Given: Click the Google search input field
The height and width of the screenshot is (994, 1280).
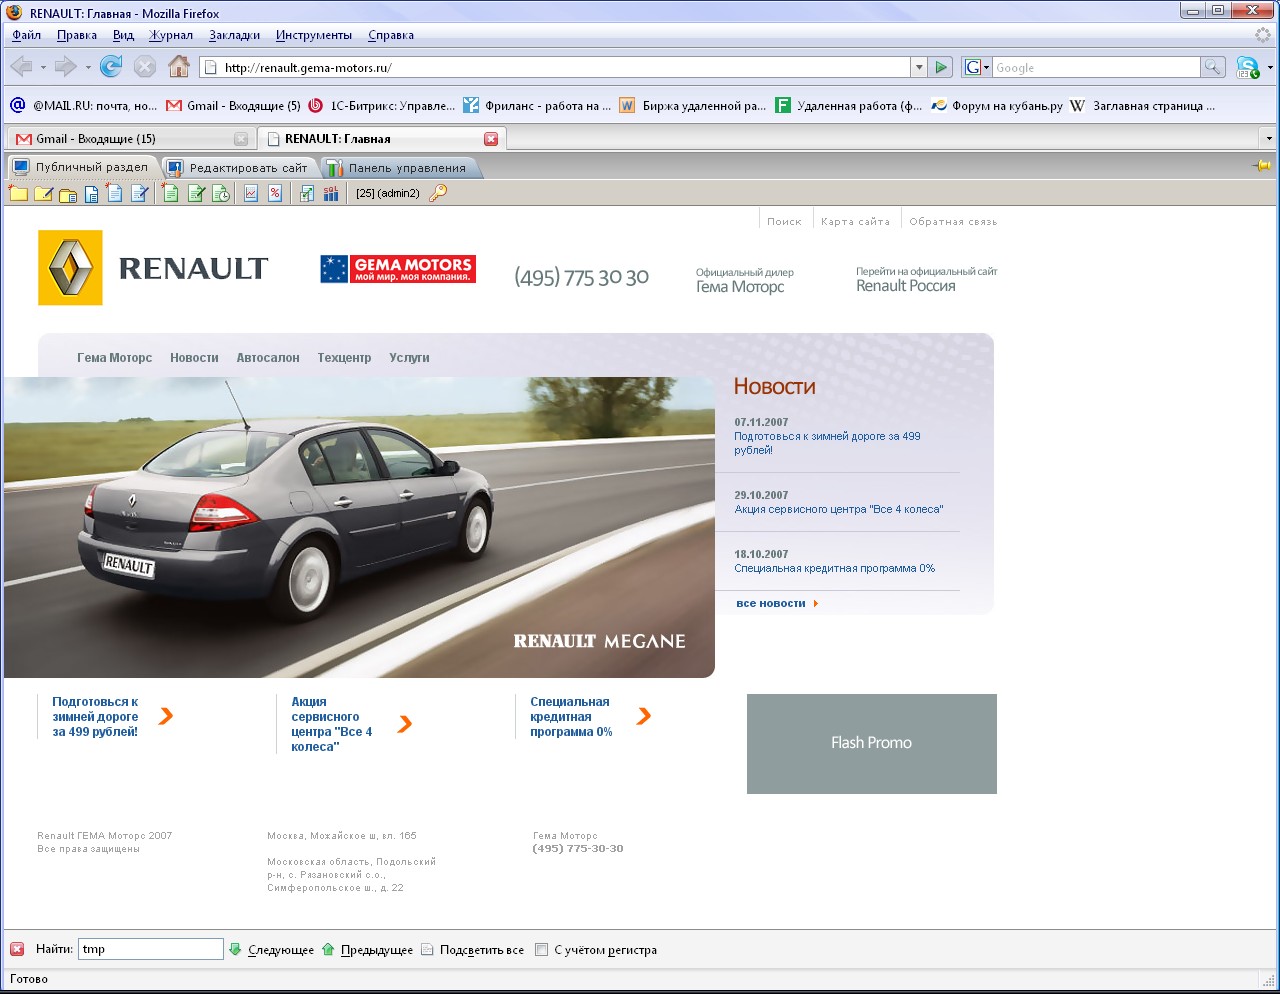Looking at the screenshot, I should (1095, 67).
